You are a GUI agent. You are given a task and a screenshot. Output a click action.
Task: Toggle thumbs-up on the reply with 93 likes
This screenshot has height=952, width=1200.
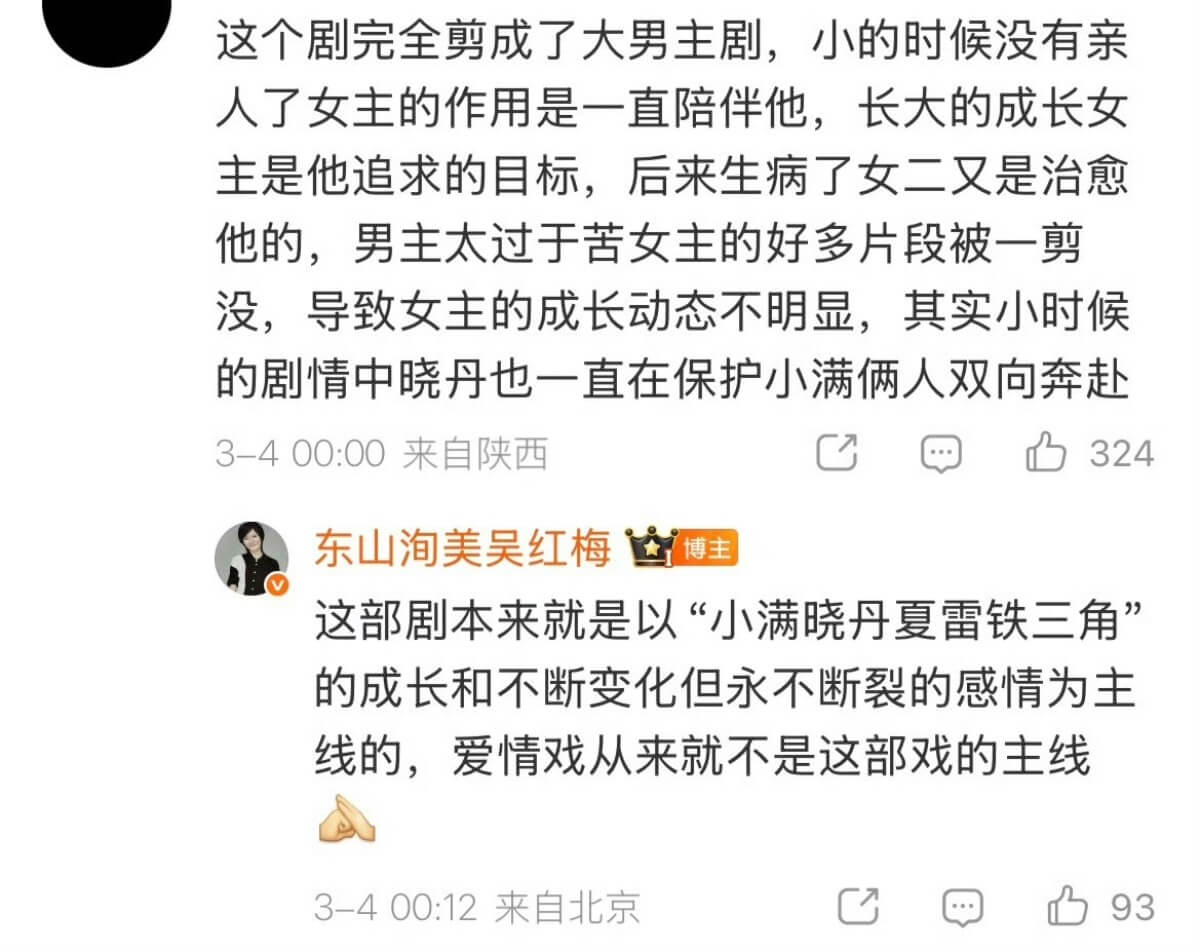(1068, 906)
